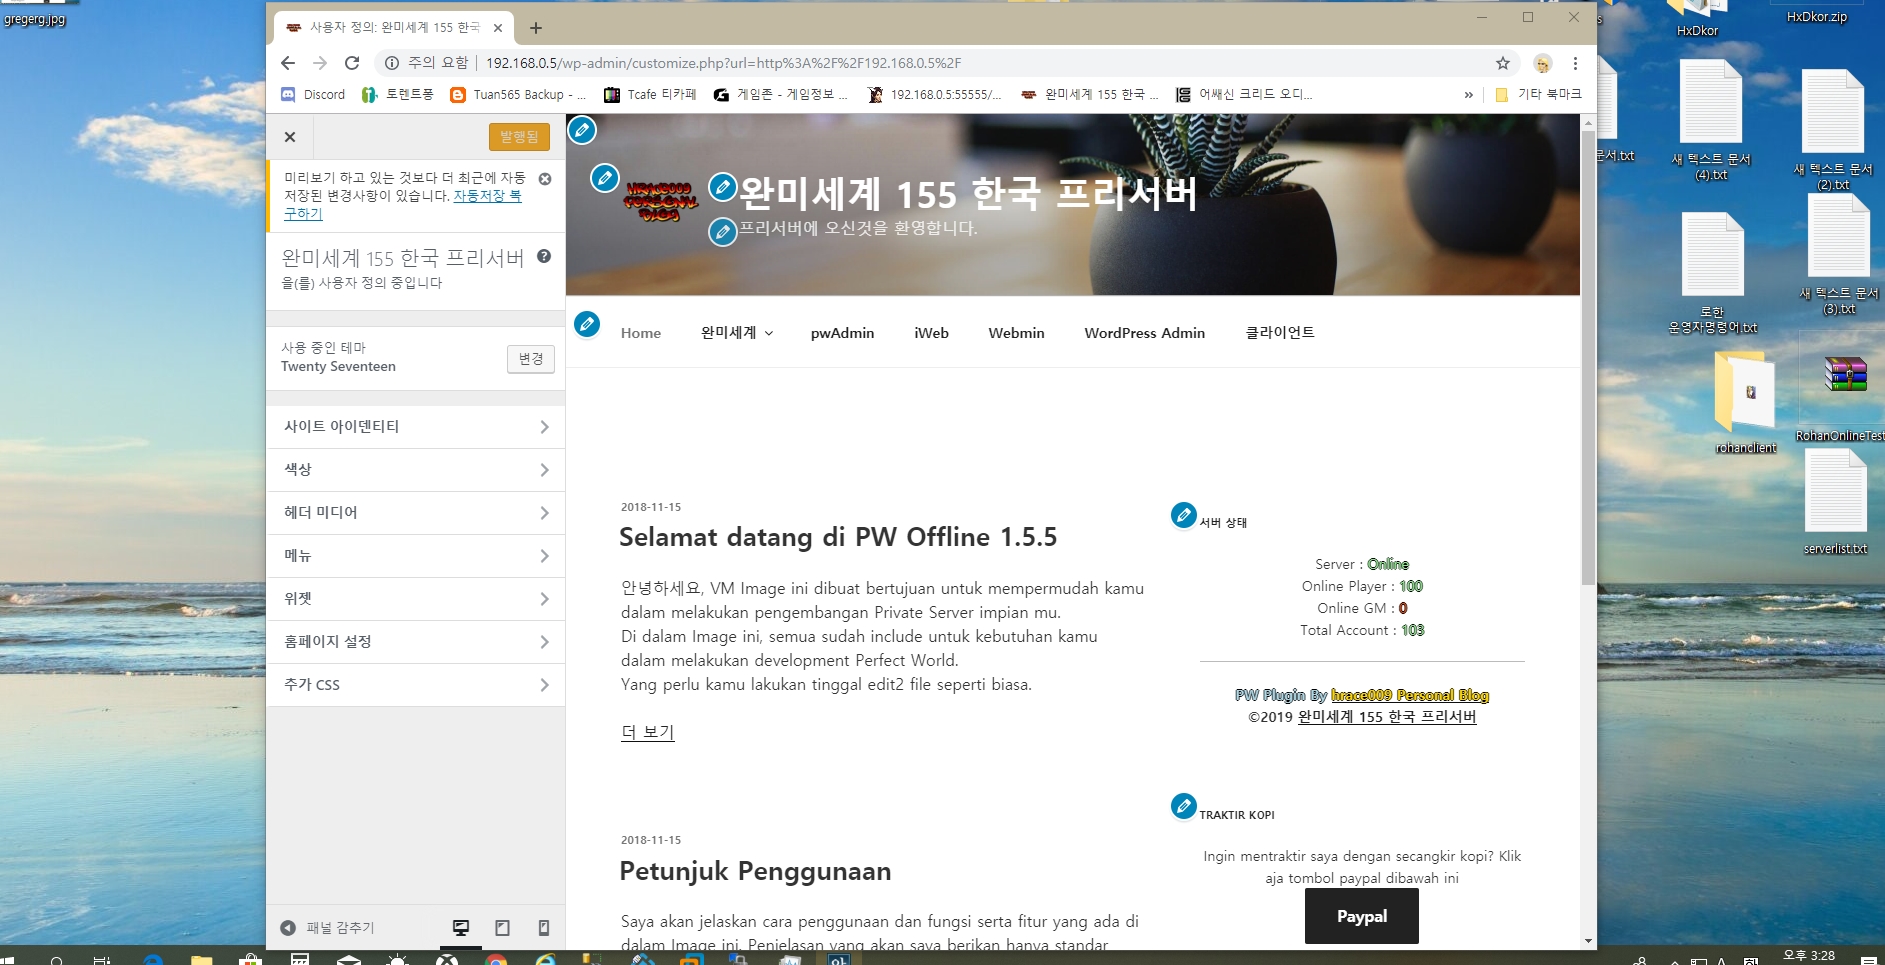The height and width of the screenshot is (965, 1885).
Task: Open pwAdmin from the navigation menu
Action: tap(842, 333)
